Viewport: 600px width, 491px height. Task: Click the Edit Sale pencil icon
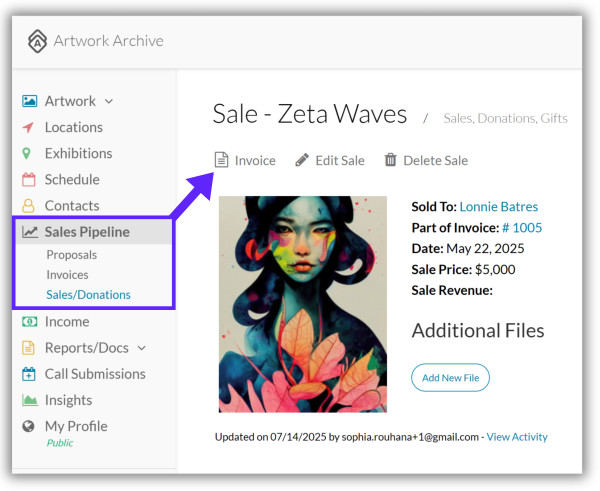pos(302,160)
